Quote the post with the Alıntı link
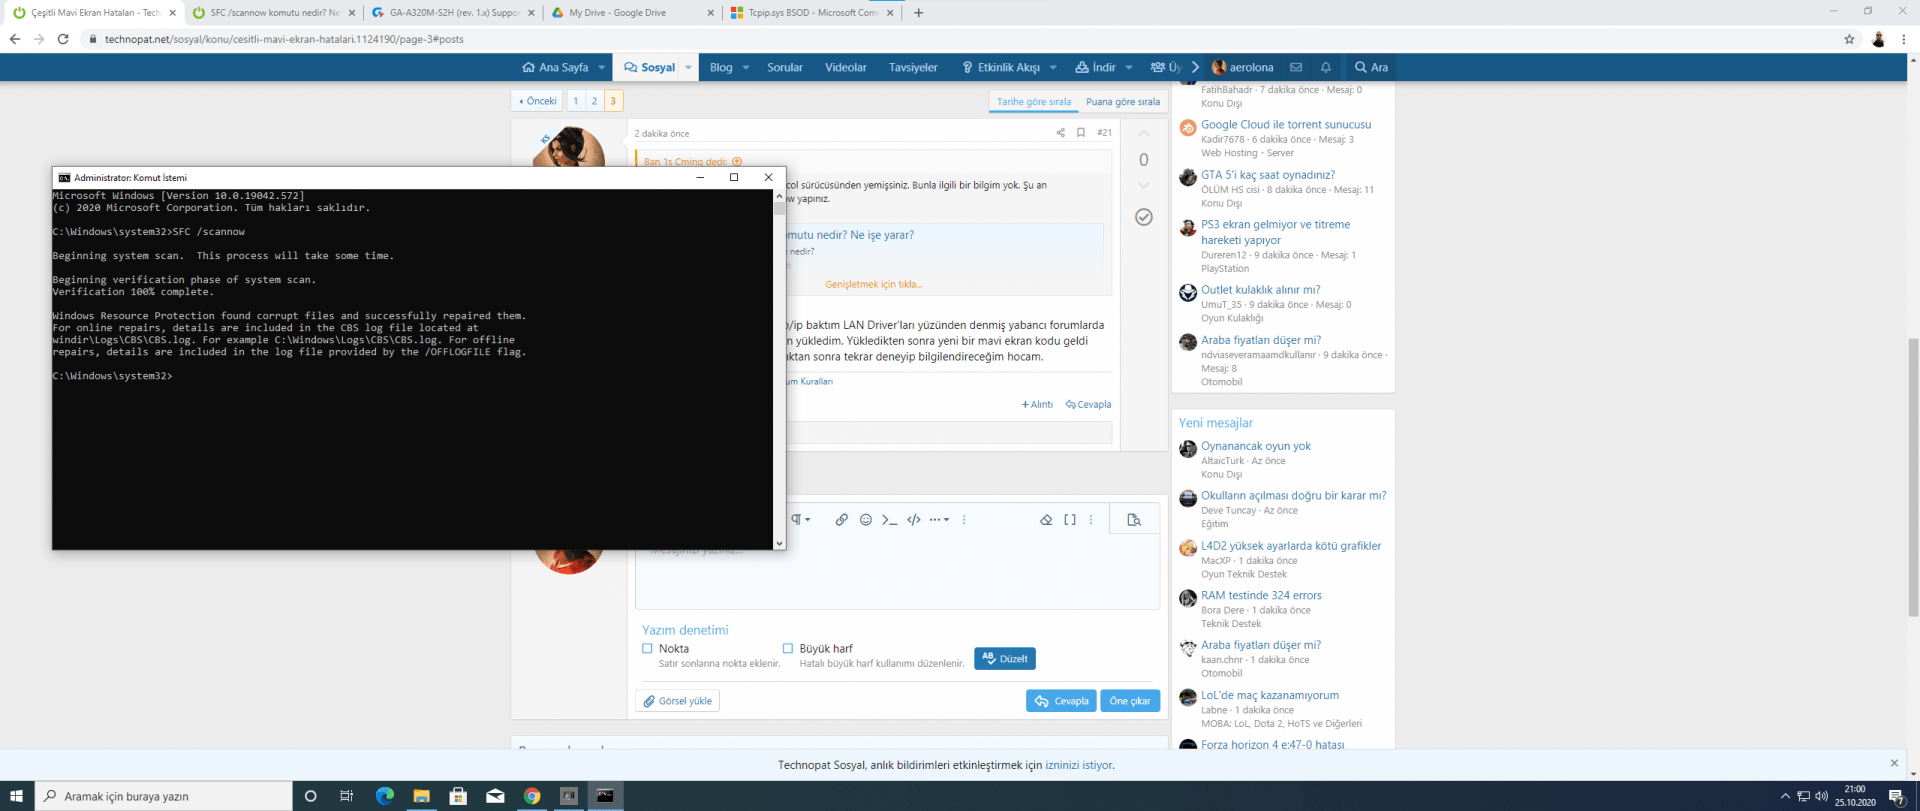This screenshot has width=1920, height=811. 1037,405
